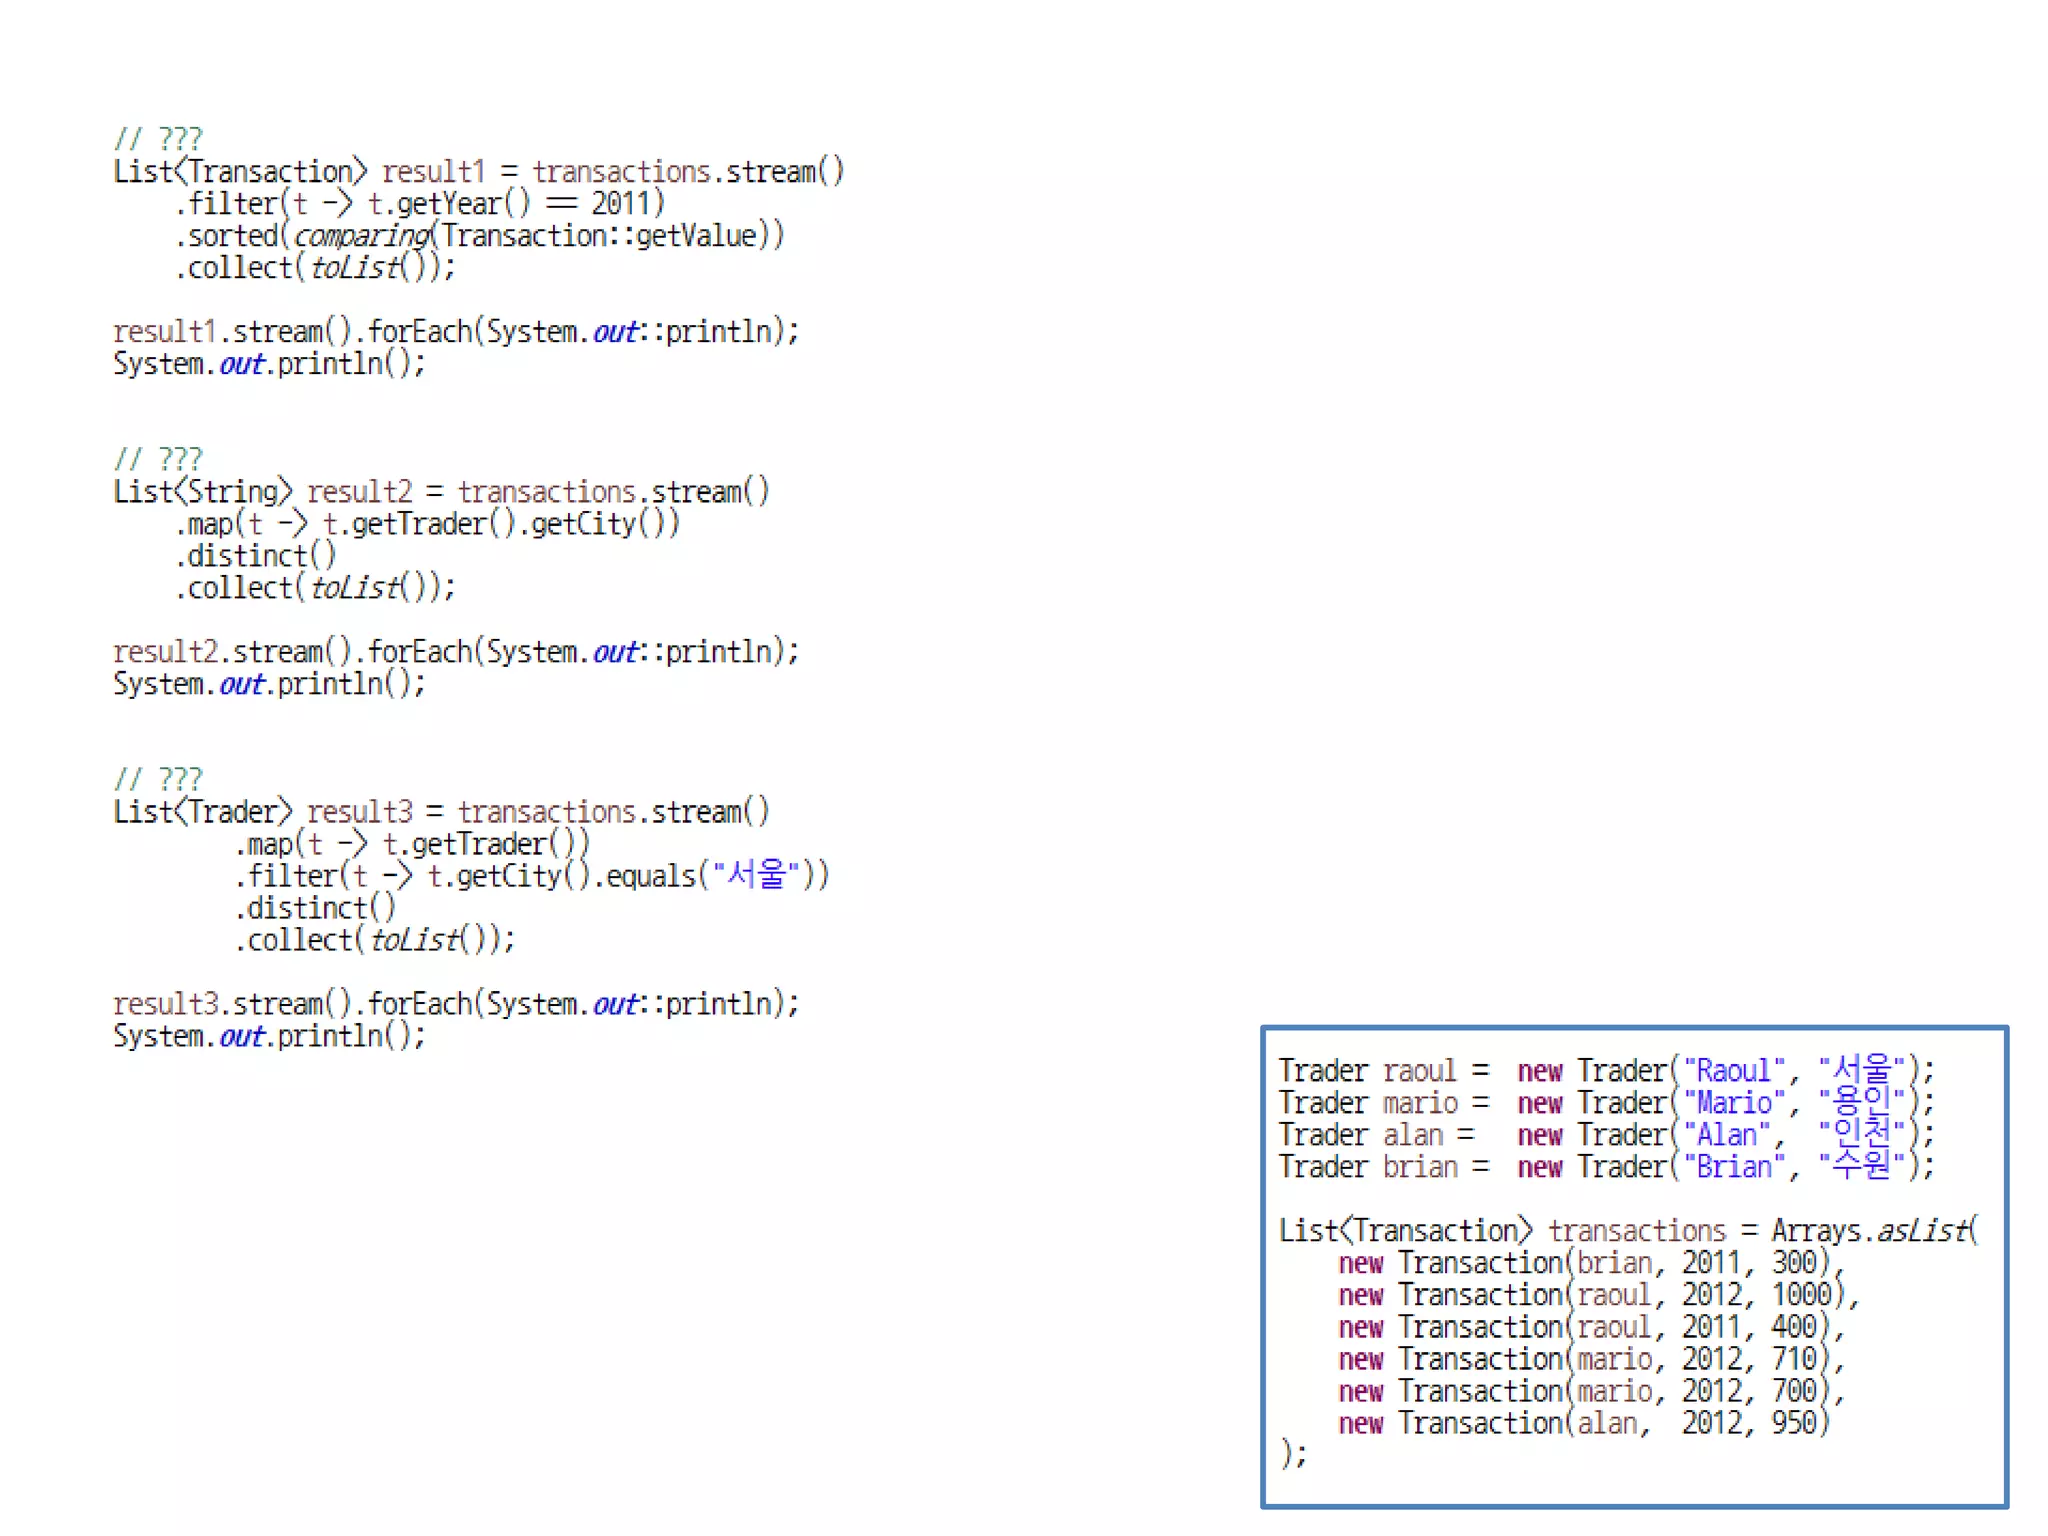Click result2.stream().forEach println line
Screen dimensions: 2048x1536
tap(456, 652)
